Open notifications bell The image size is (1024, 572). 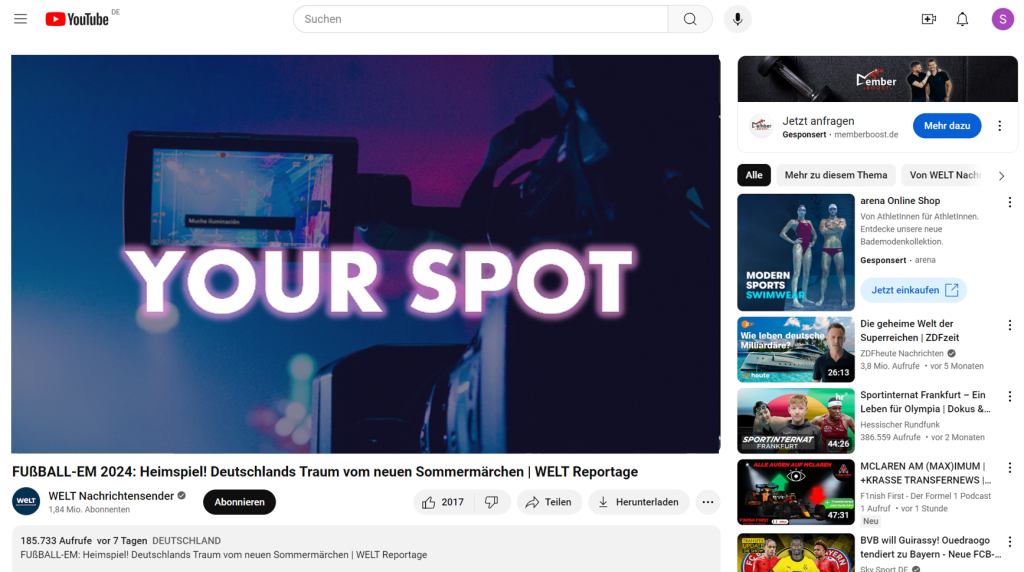[x=962, y=19]
